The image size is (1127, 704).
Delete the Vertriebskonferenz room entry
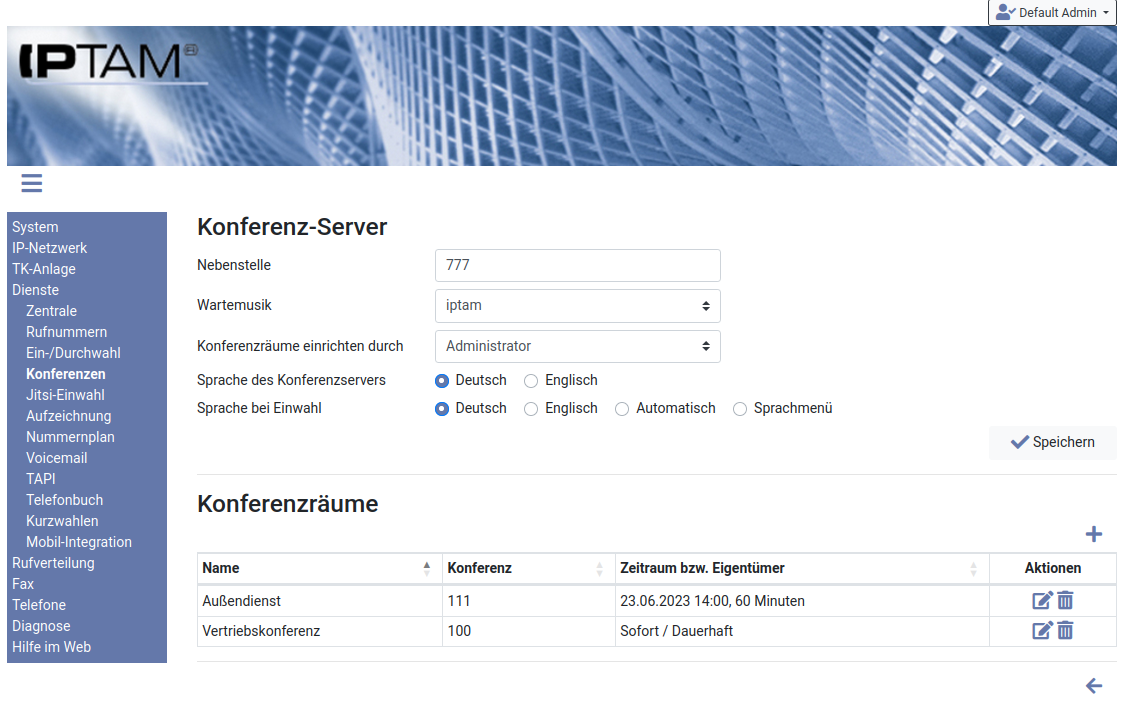[1066, 631]
